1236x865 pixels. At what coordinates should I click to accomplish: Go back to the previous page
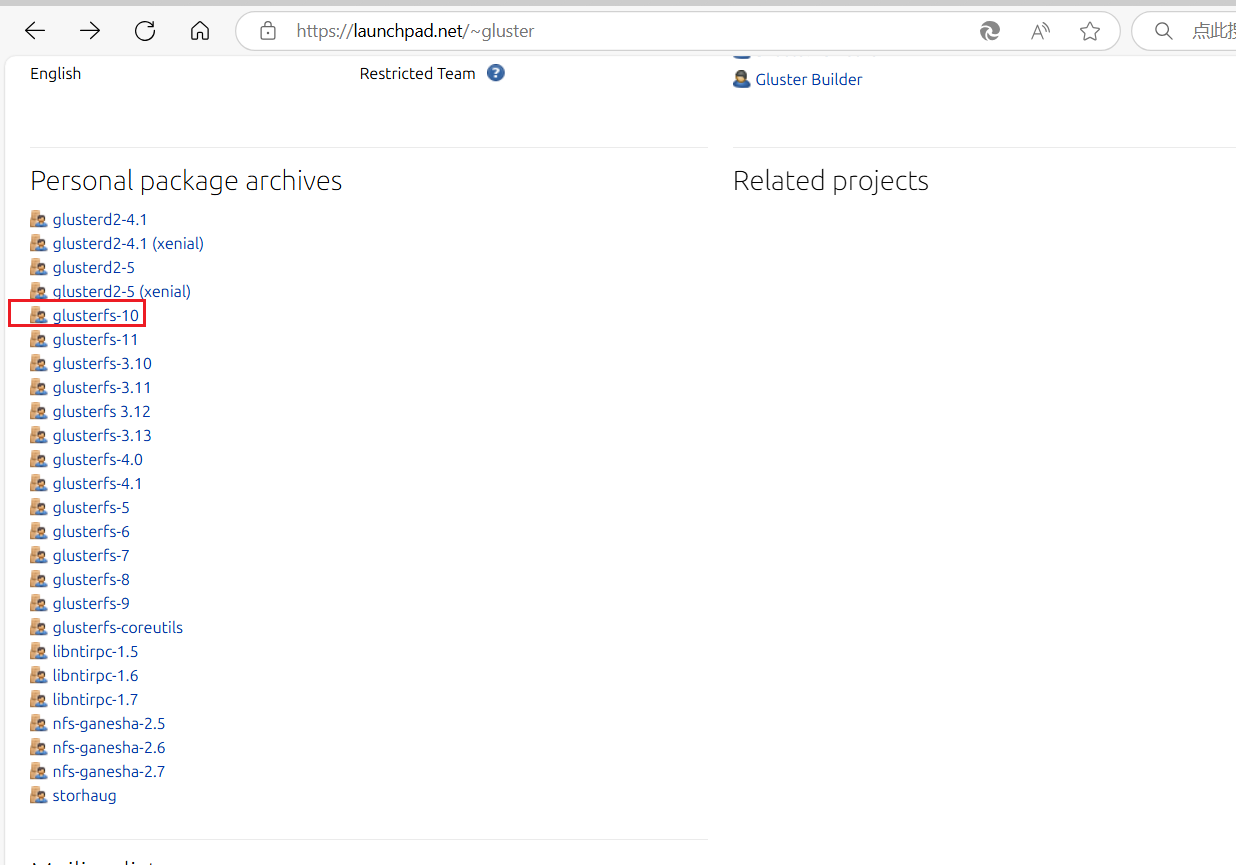35,31
